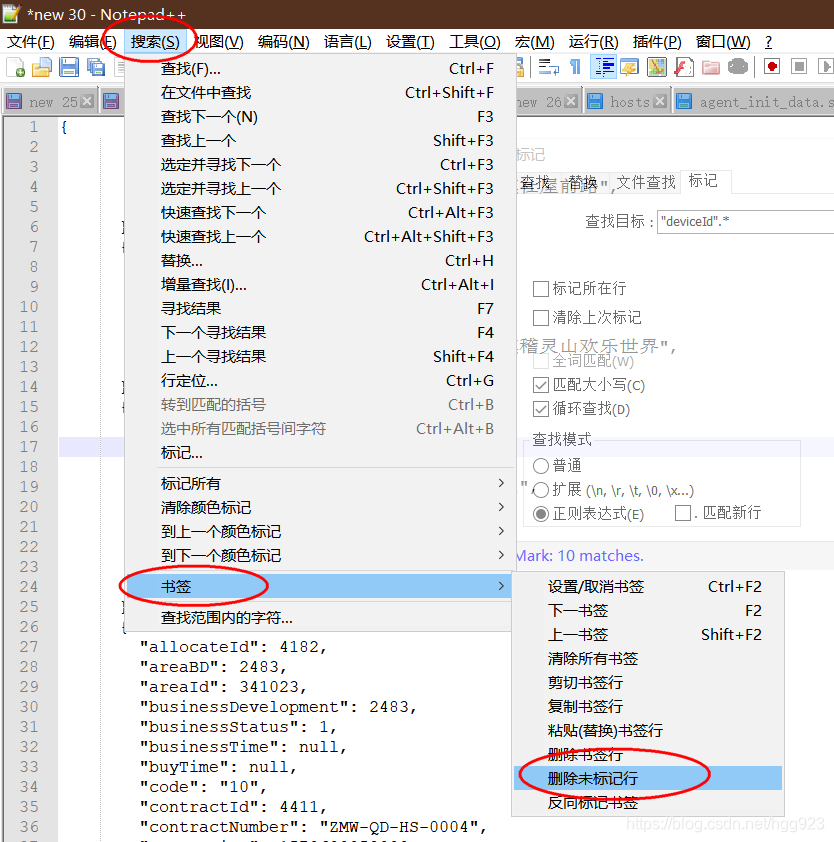This screenshot has width=834, height=842.
Task: Uncheck the 循环查找(D) checkbox
Action: [540, 409]
